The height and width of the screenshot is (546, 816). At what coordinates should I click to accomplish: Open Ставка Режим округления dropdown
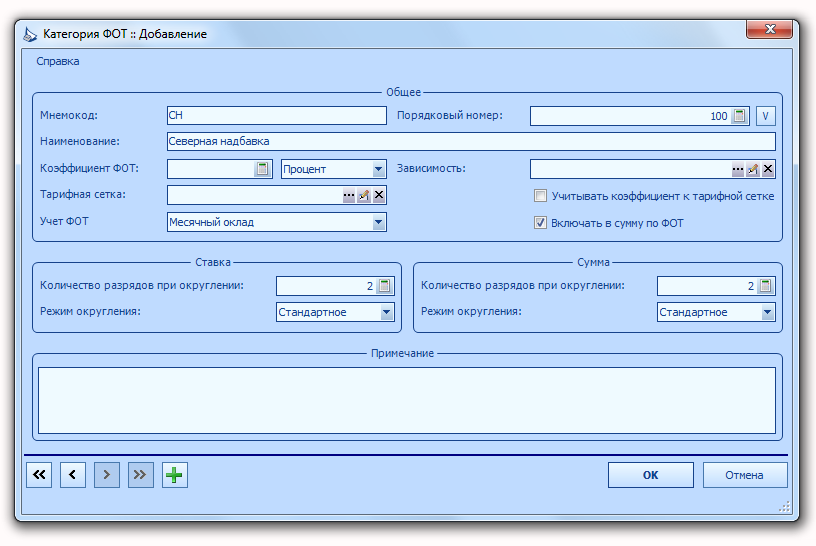386,312
